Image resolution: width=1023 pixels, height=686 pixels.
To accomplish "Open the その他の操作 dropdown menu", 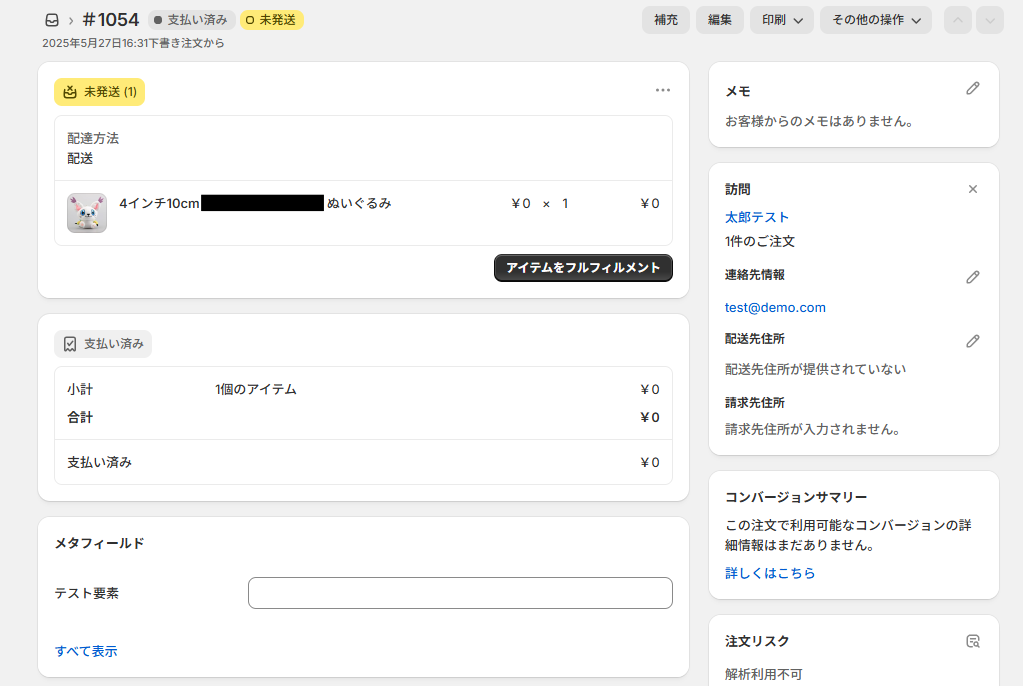I will tap(875, 20).
